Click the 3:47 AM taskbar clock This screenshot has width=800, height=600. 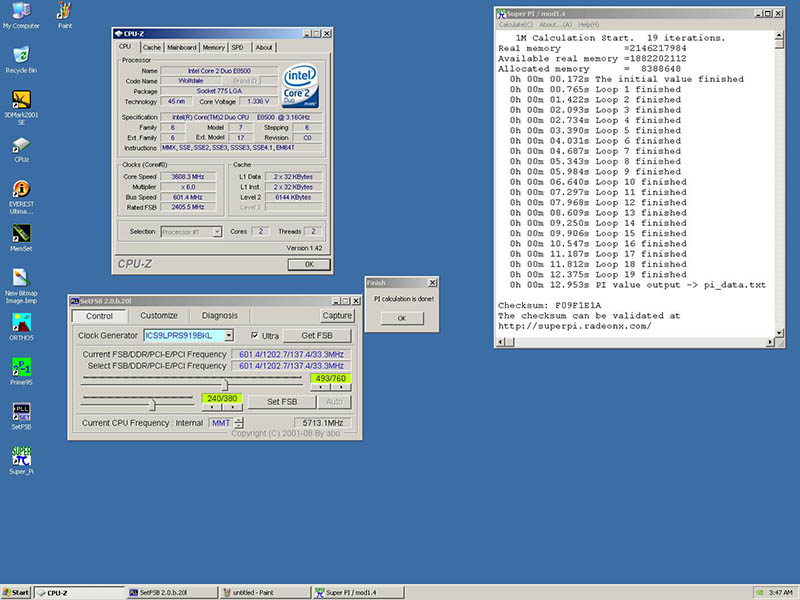(x=781, y=593)
